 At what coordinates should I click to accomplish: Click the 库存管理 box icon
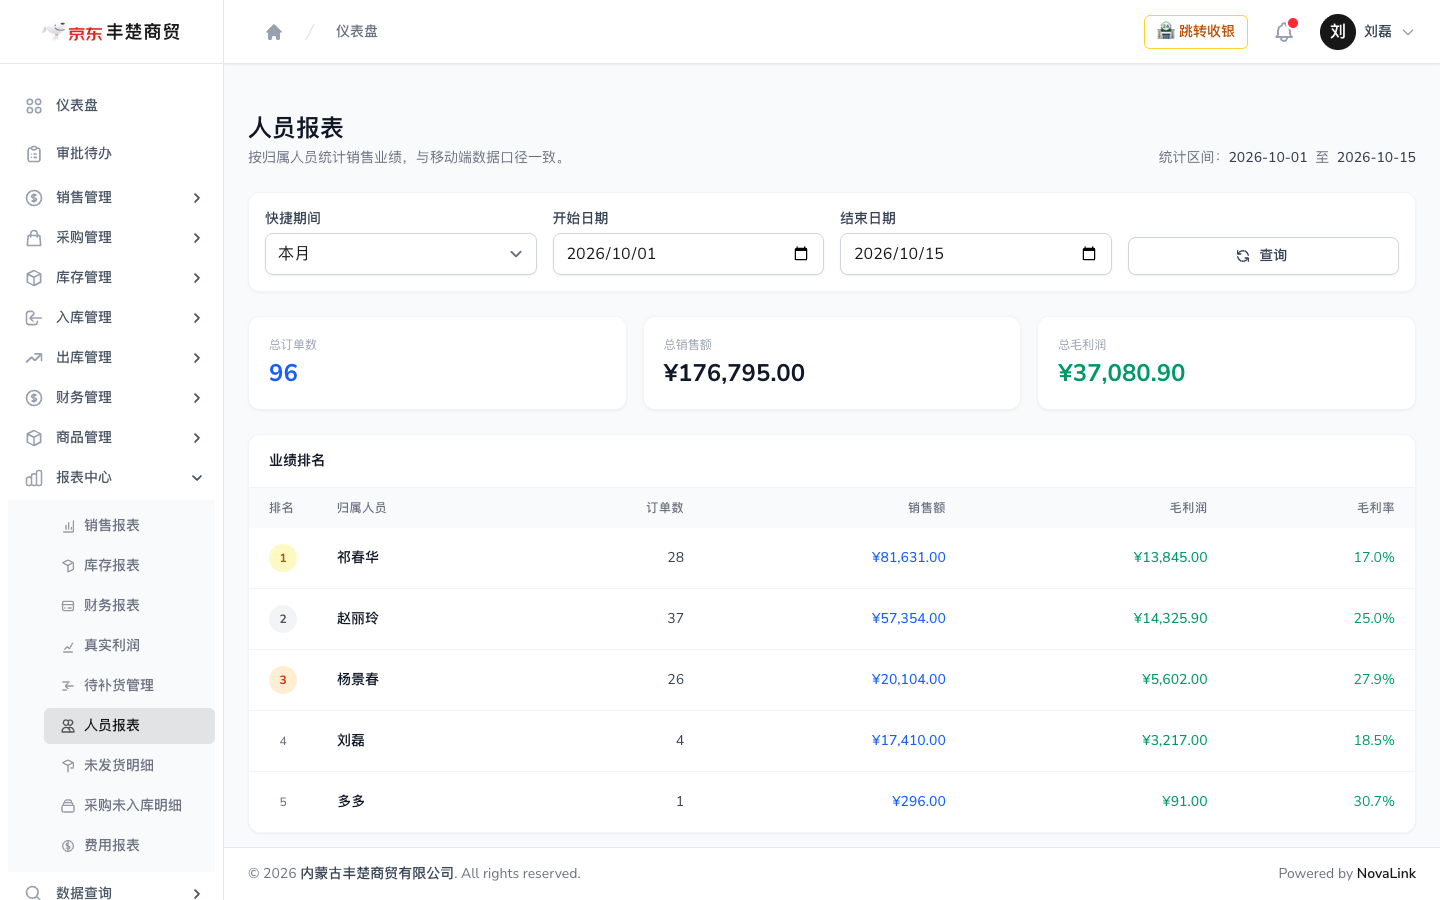click(x=34, y=278)
